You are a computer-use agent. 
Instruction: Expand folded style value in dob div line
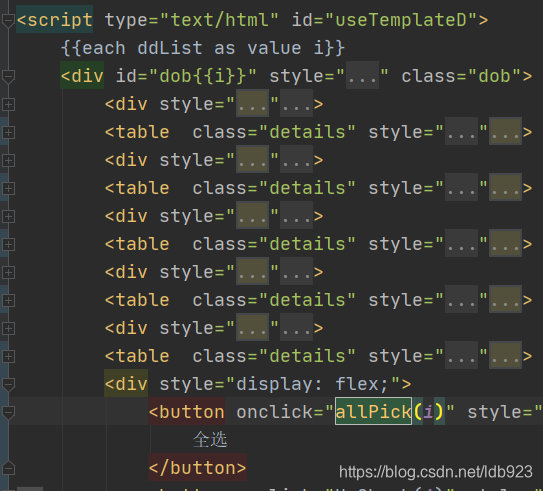coord(362,76)
